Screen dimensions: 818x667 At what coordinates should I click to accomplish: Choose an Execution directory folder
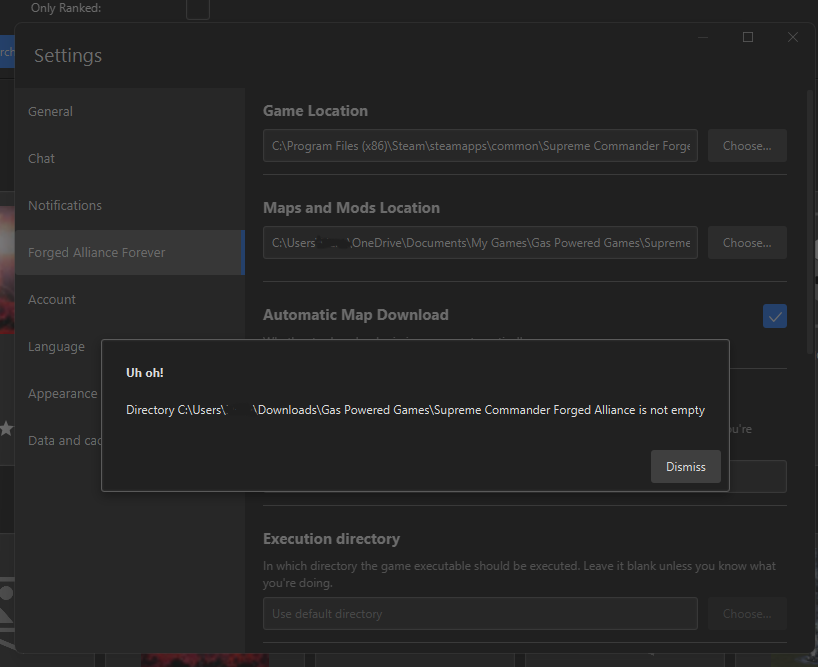[747, 613]
